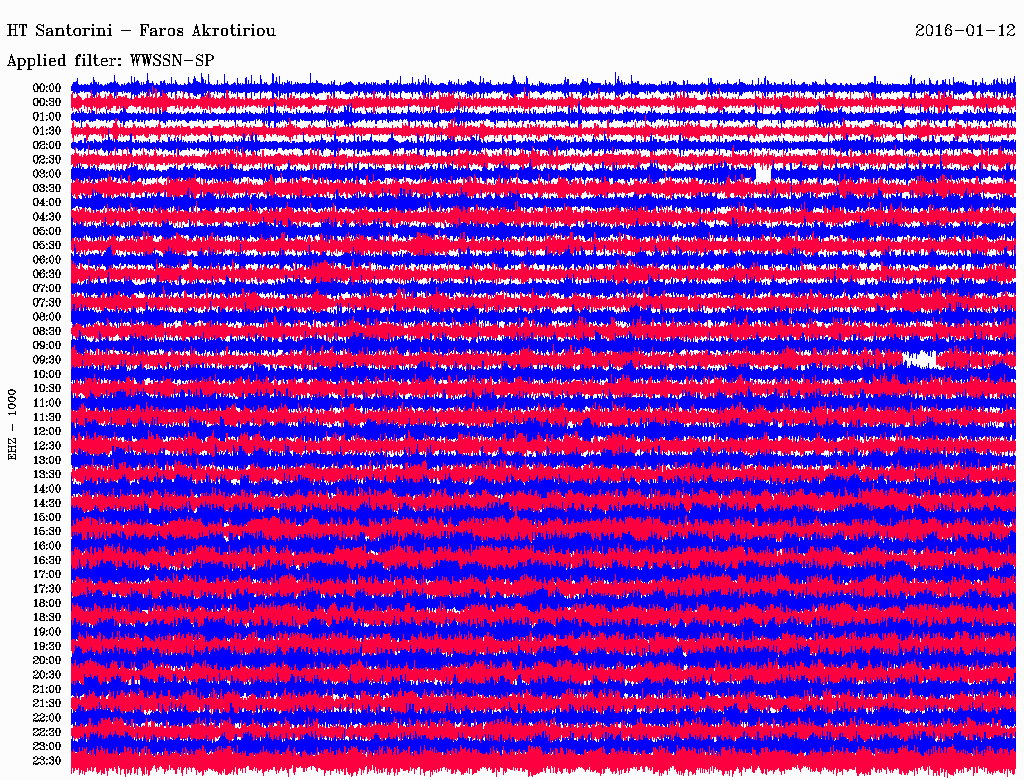This screenshot has height=780, width=1024.
Task: Click the 14:00 time label
Action: [47, 489]
